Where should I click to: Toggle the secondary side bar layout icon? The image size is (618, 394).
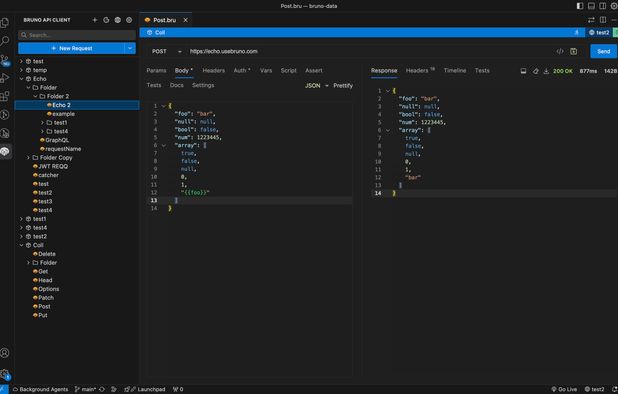click(603, 6)
